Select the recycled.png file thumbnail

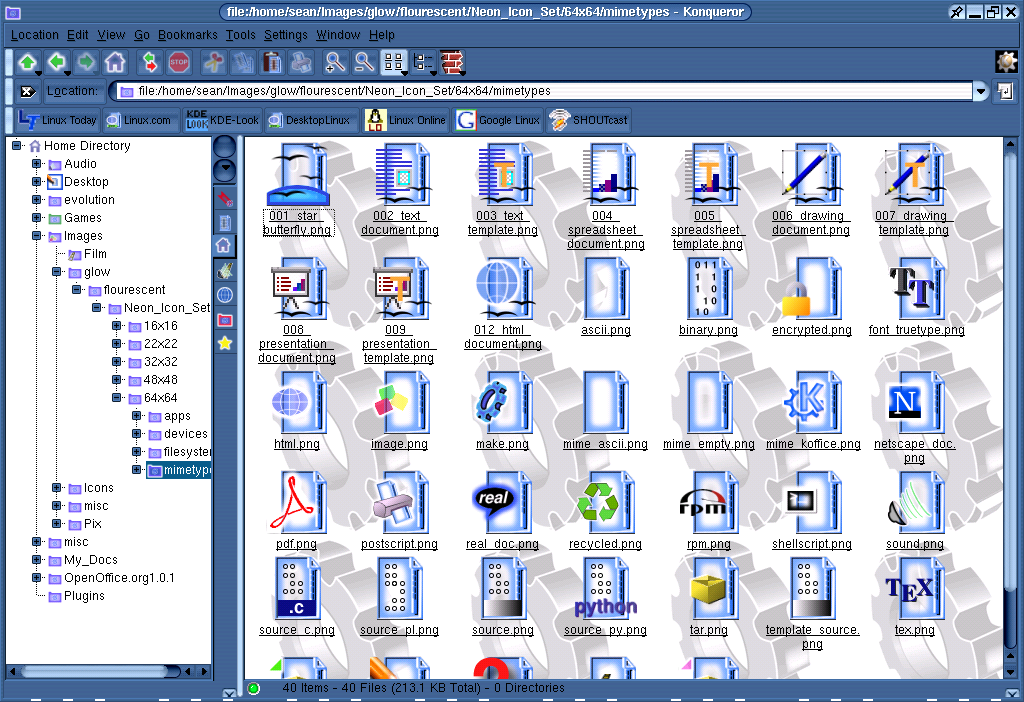pos(605,502)
